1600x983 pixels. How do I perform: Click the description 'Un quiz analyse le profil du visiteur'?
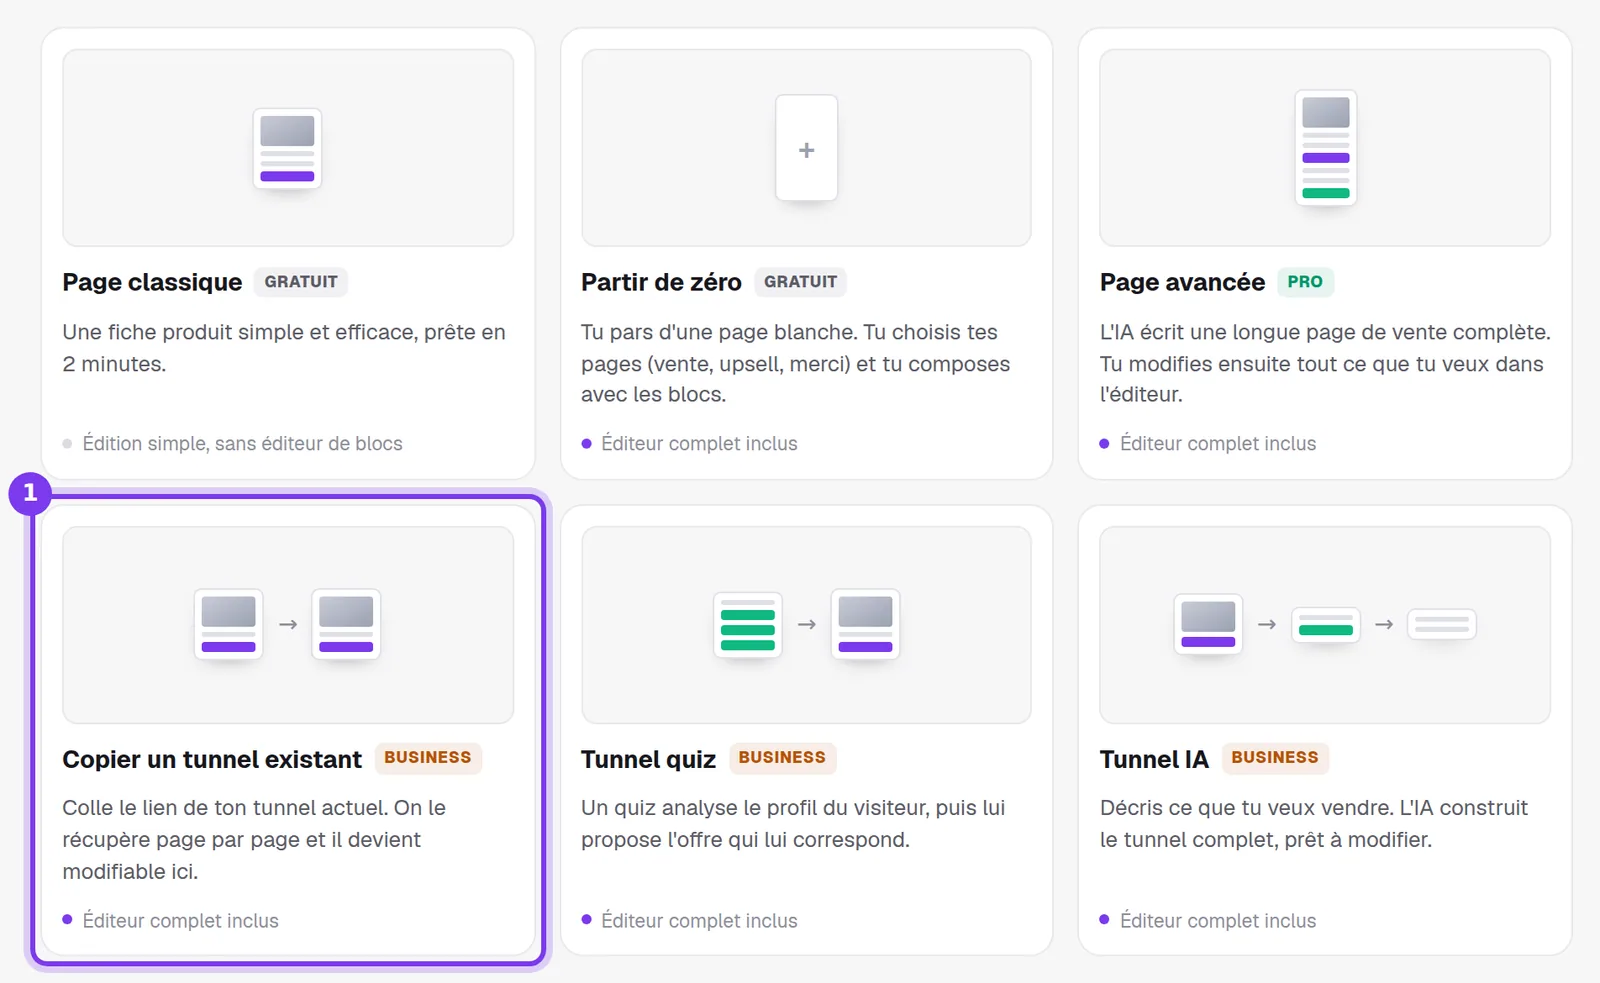[x=793, y=824]
